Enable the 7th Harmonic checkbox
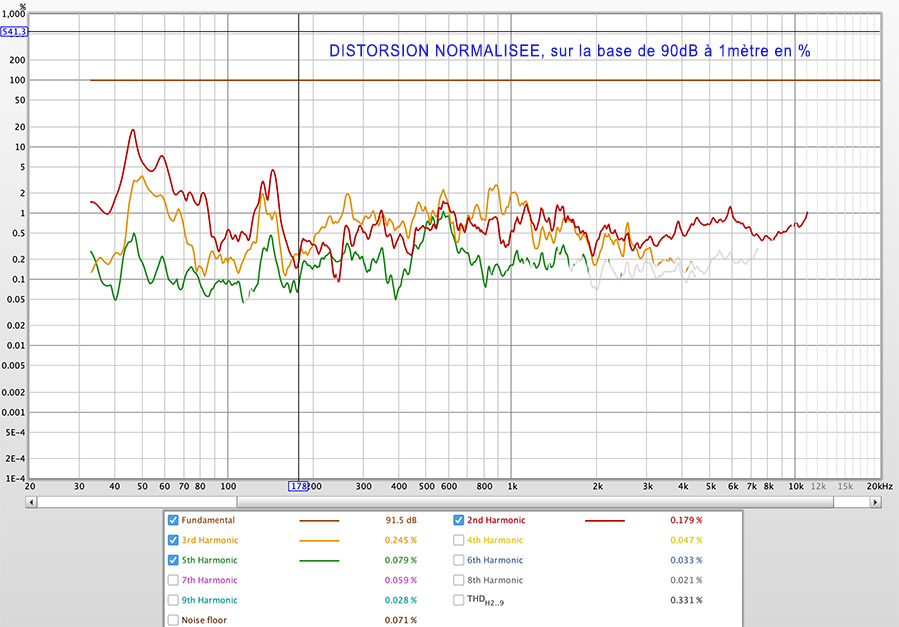899x627 pixels. pyautogui.click(x=173, y=580)
